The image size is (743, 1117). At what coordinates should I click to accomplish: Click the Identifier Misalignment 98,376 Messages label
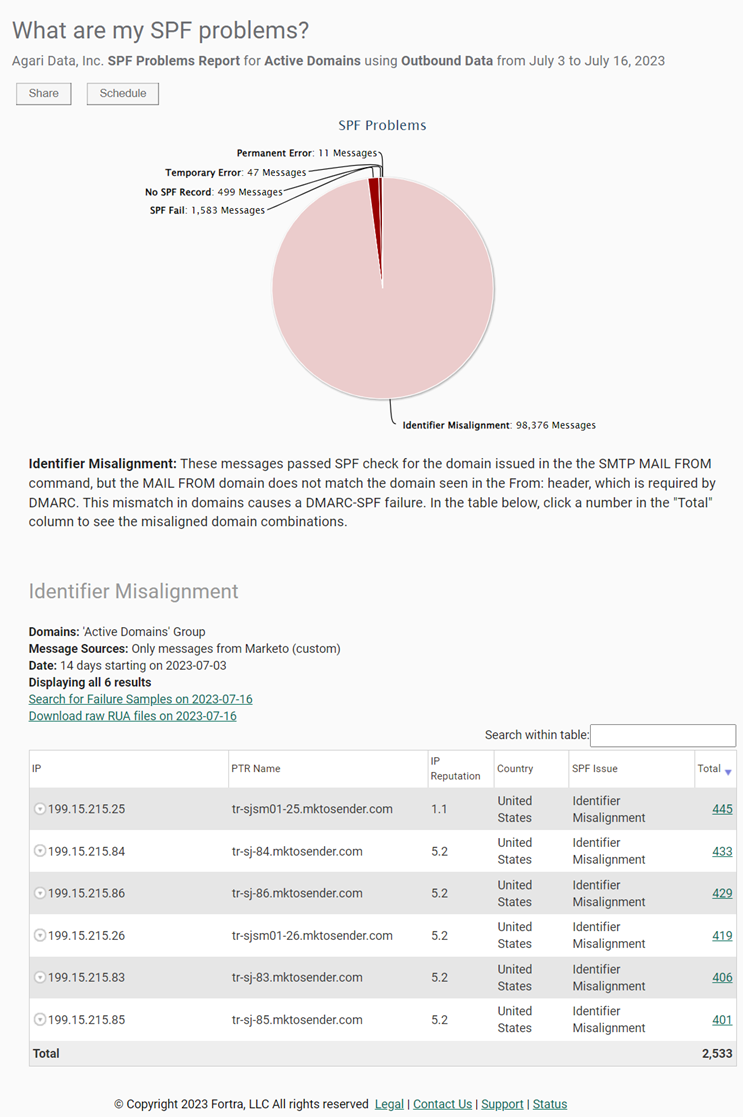click(499, 425)
